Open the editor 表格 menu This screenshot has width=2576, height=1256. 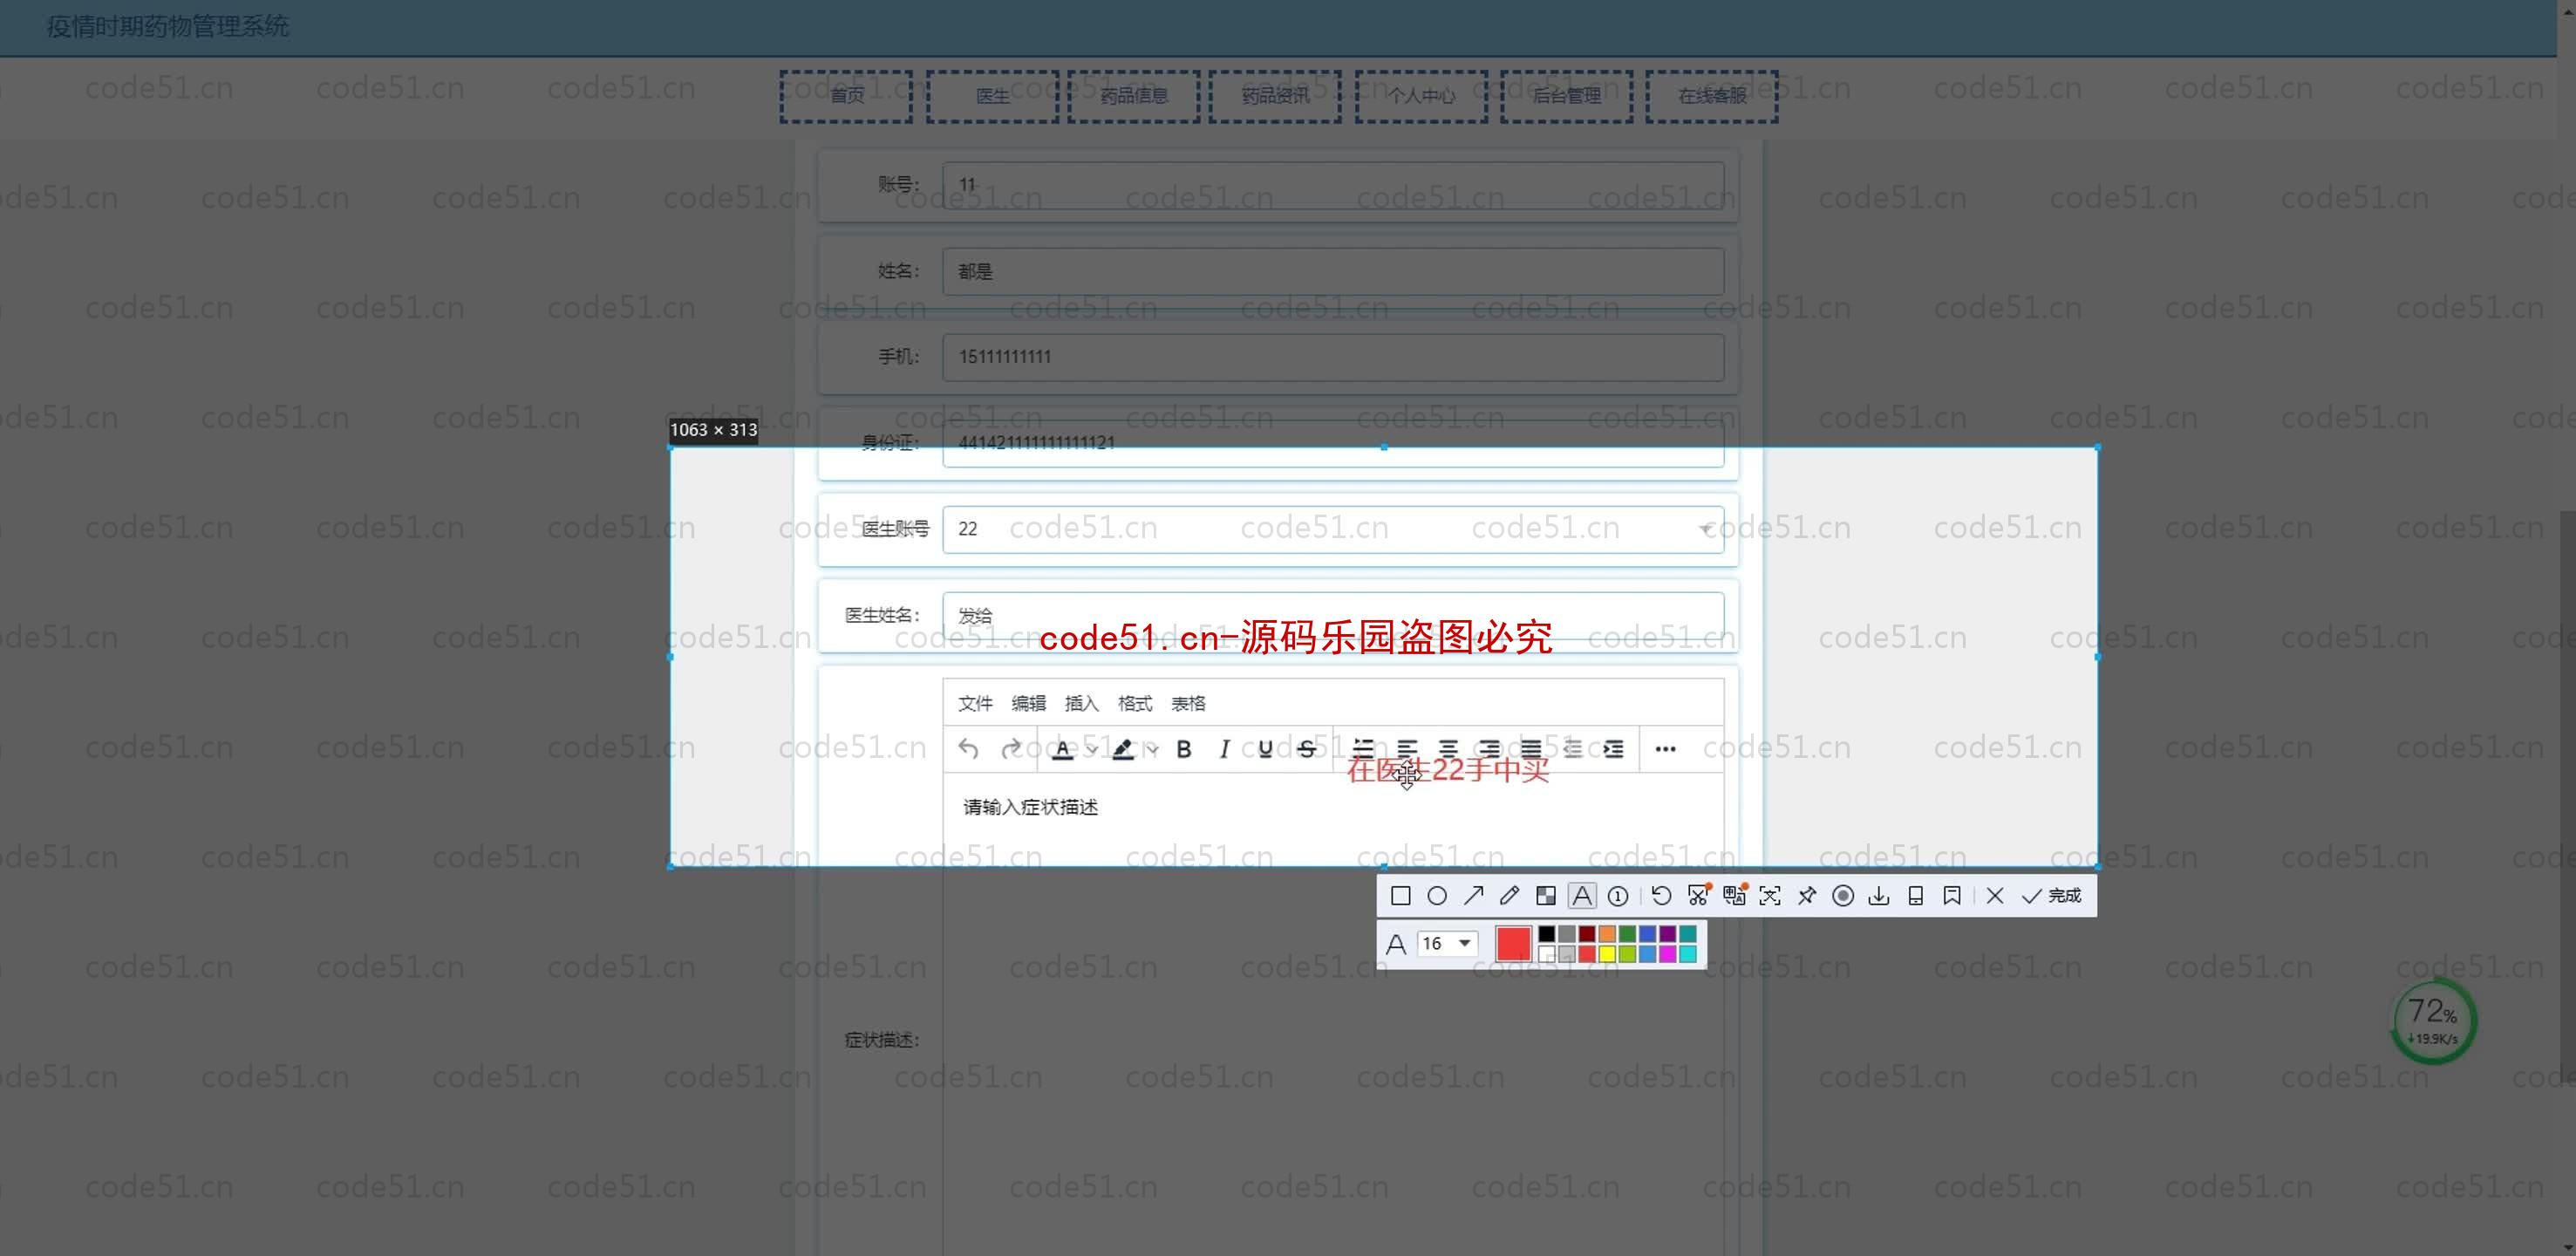click(1188, 703)
